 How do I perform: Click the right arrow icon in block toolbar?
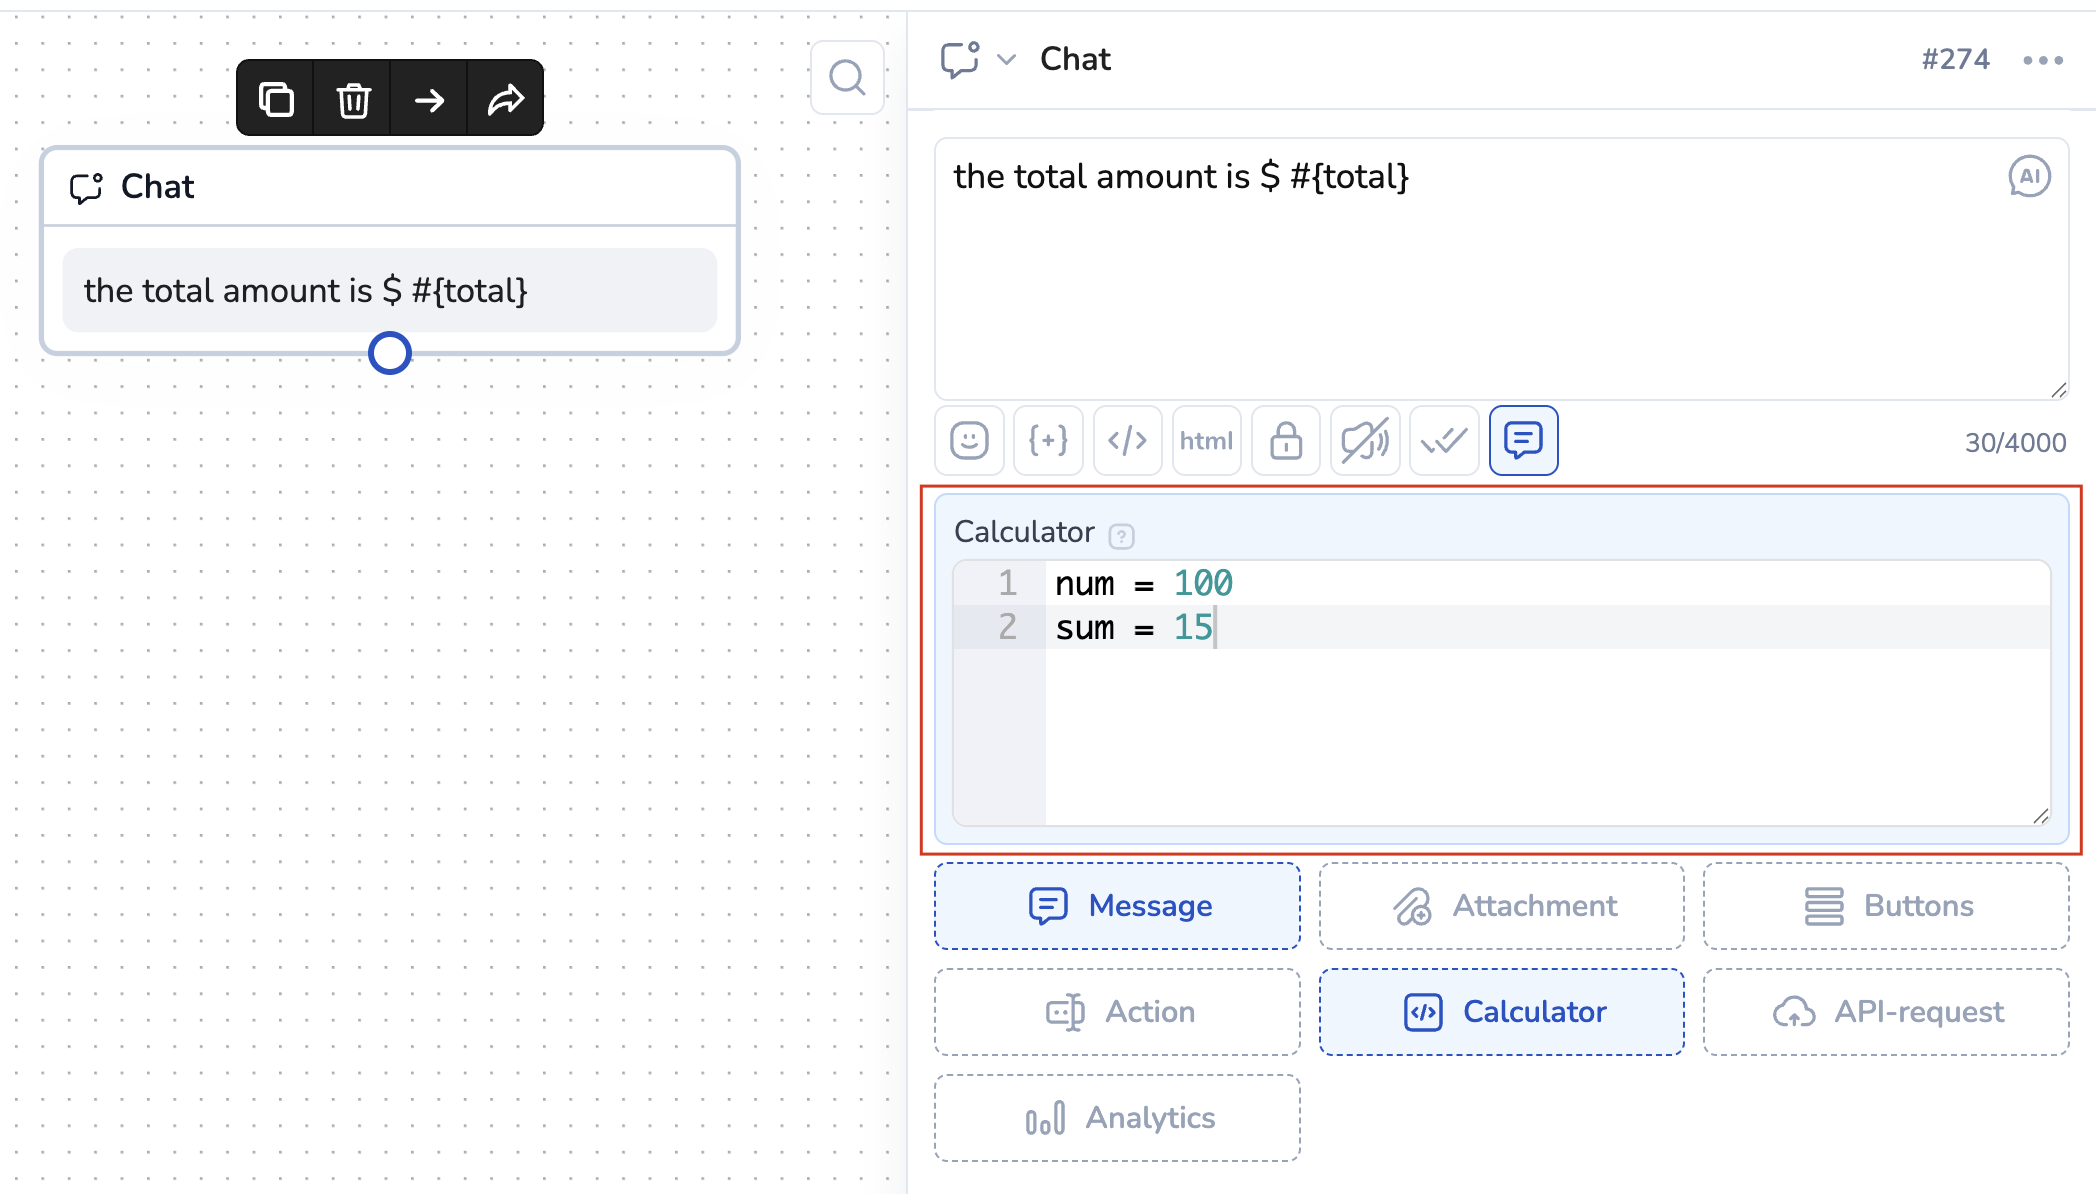(429, 99)
